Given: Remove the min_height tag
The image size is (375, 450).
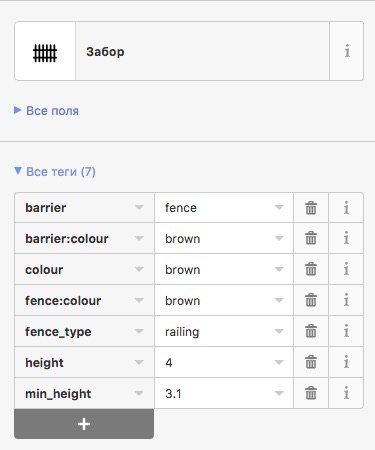Looking at the screenshot, I should point(311,393).
